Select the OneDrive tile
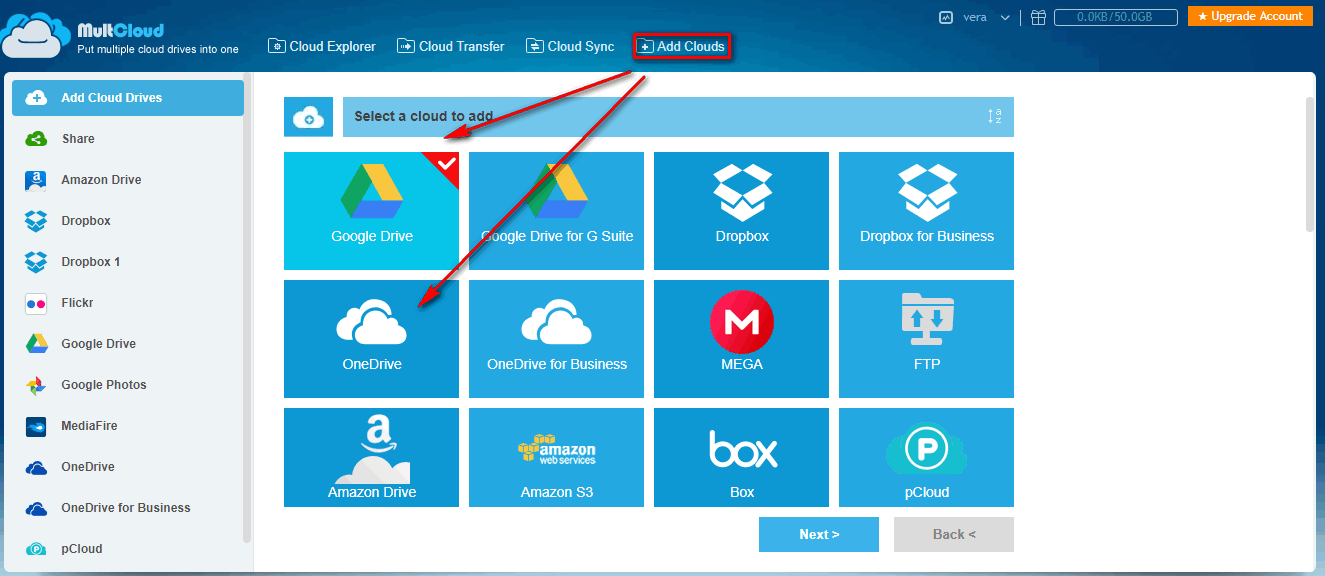Image resolution: width=1325 pixels, height=576 pixels. (x=372, y=339)
